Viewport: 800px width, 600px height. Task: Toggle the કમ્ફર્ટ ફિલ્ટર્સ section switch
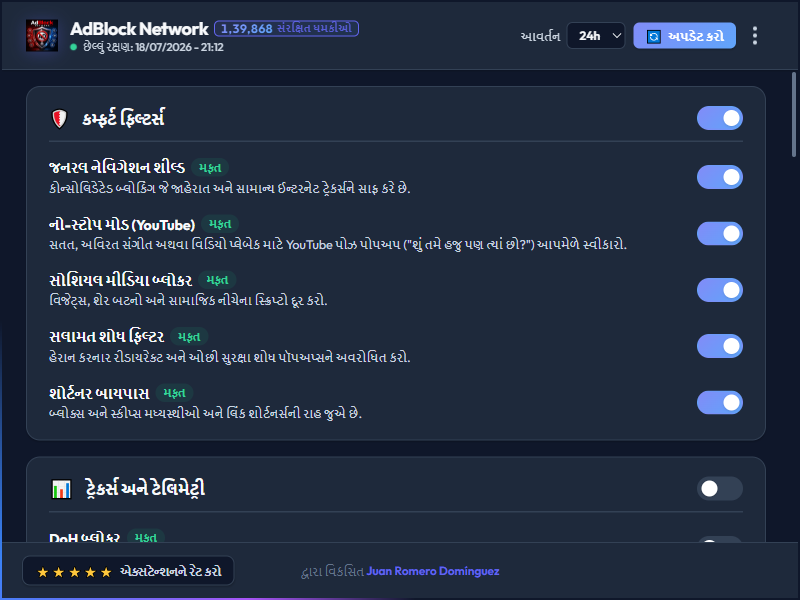(x=719, y=118)
